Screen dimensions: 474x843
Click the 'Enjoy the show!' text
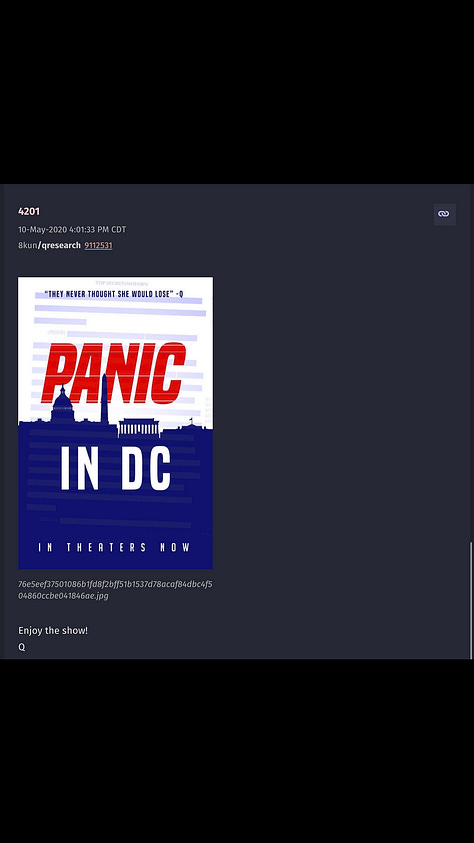(x=53, y=631)
